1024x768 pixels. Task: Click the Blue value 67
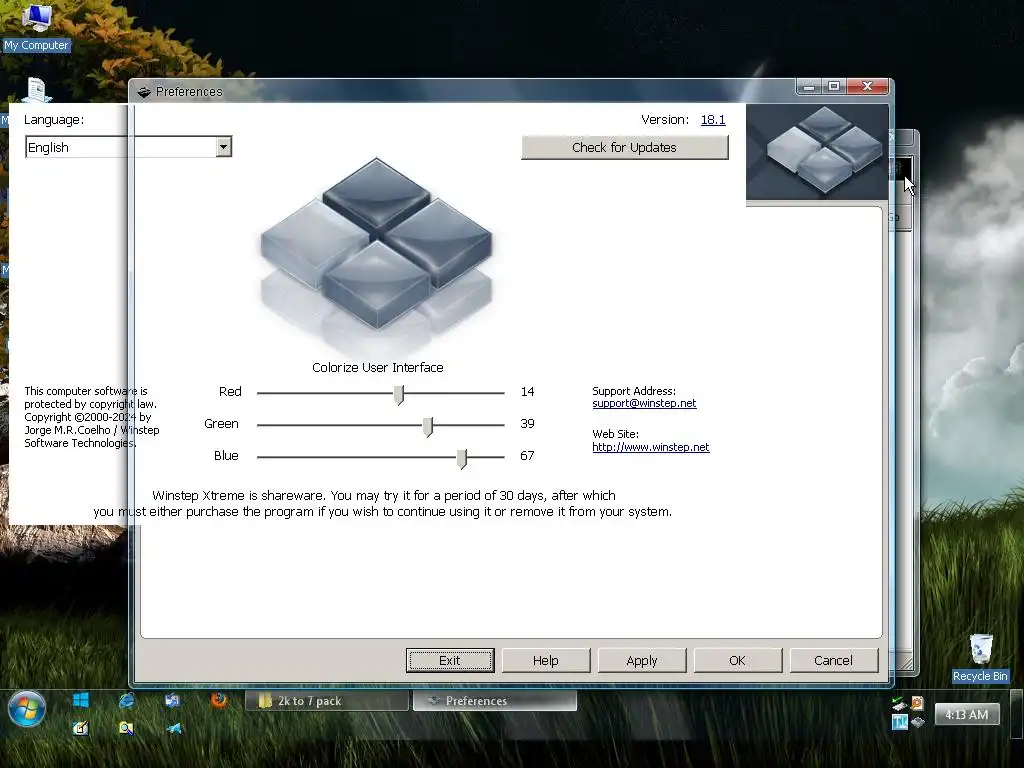[528, 455]
